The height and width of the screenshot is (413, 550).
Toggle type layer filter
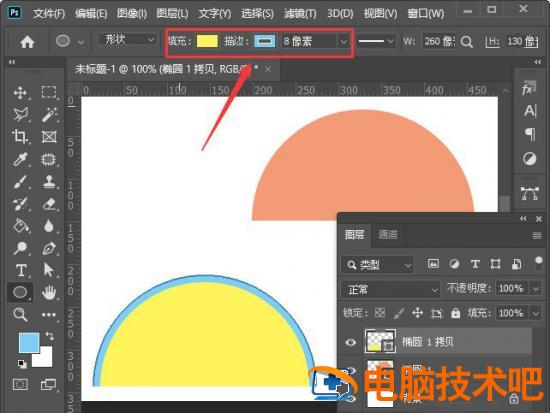coord(475,264)
